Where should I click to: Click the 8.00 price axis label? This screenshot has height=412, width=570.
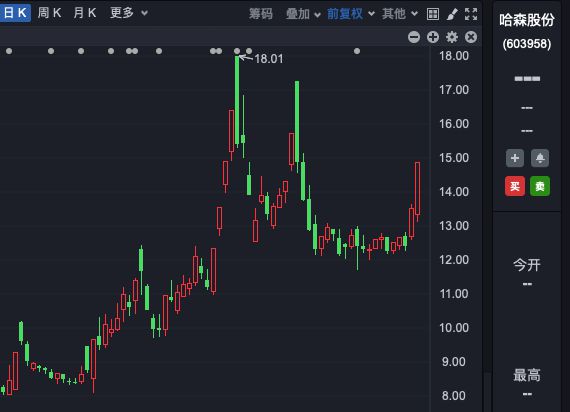point(453,396)
